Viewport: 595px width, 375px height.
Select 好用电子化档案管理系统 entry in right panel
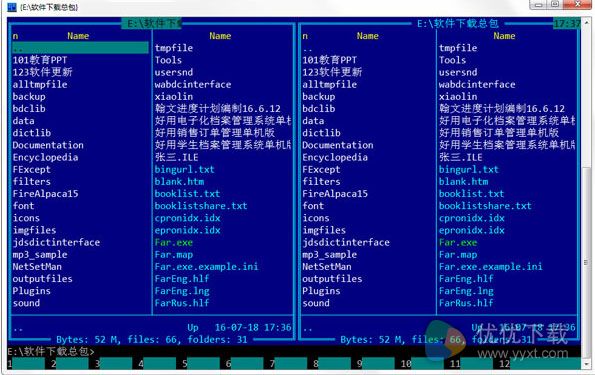(x=507, y=121)
